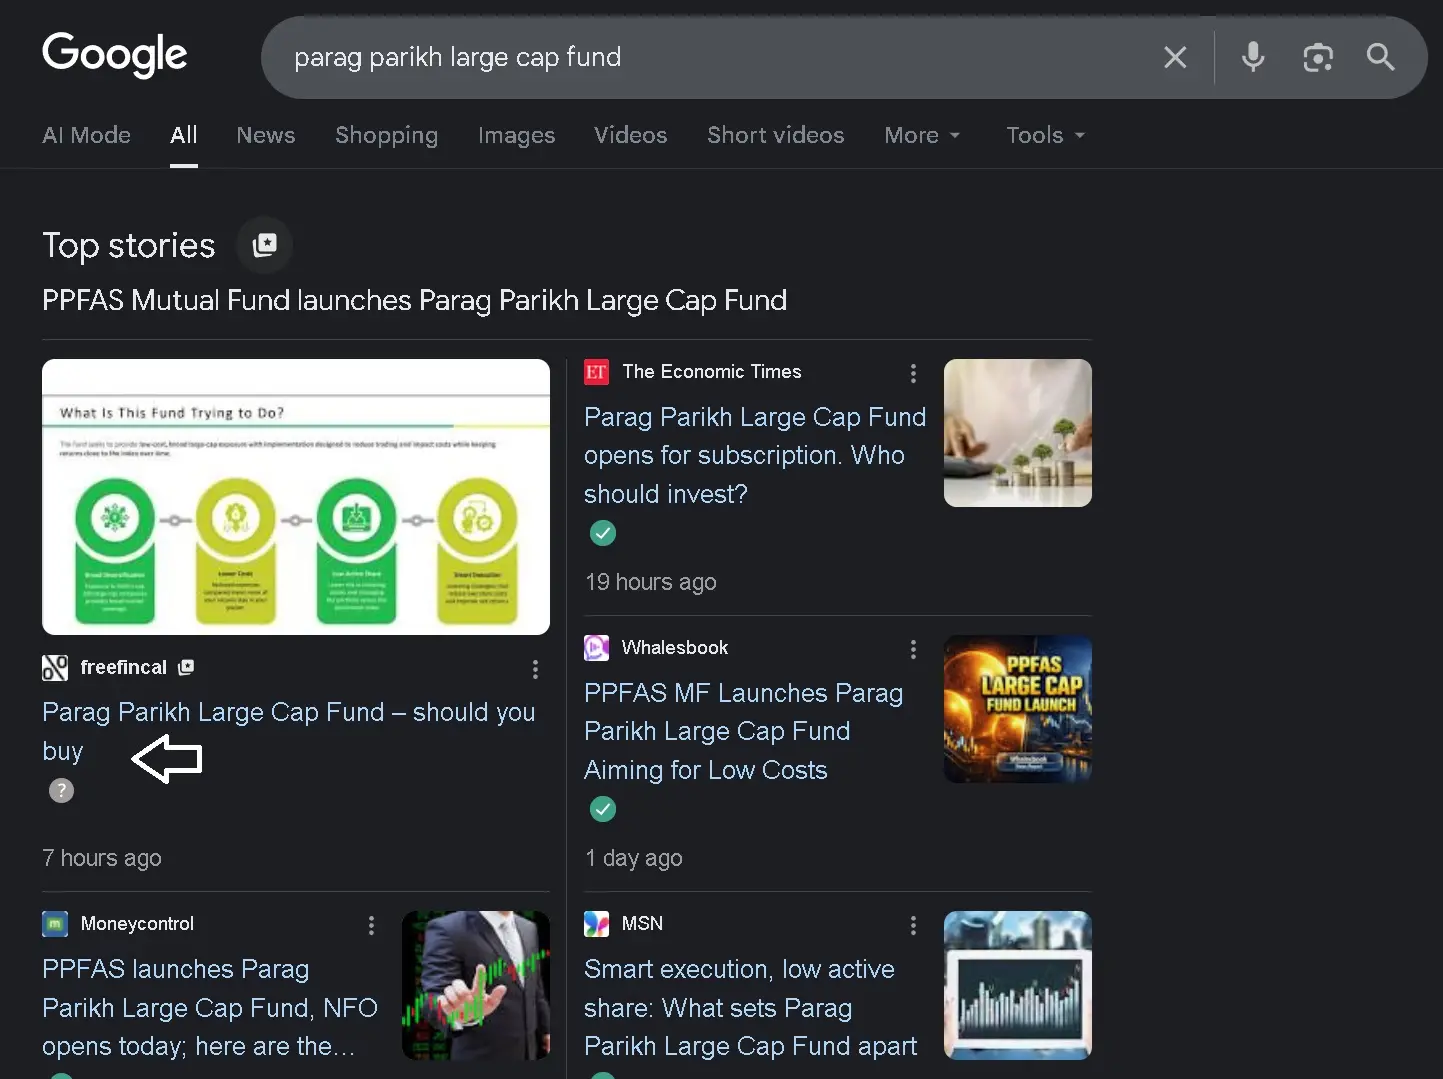The image size is (1443, 1079).
Task: Click the magnifying glass search button
Action: pos(1380,58)
